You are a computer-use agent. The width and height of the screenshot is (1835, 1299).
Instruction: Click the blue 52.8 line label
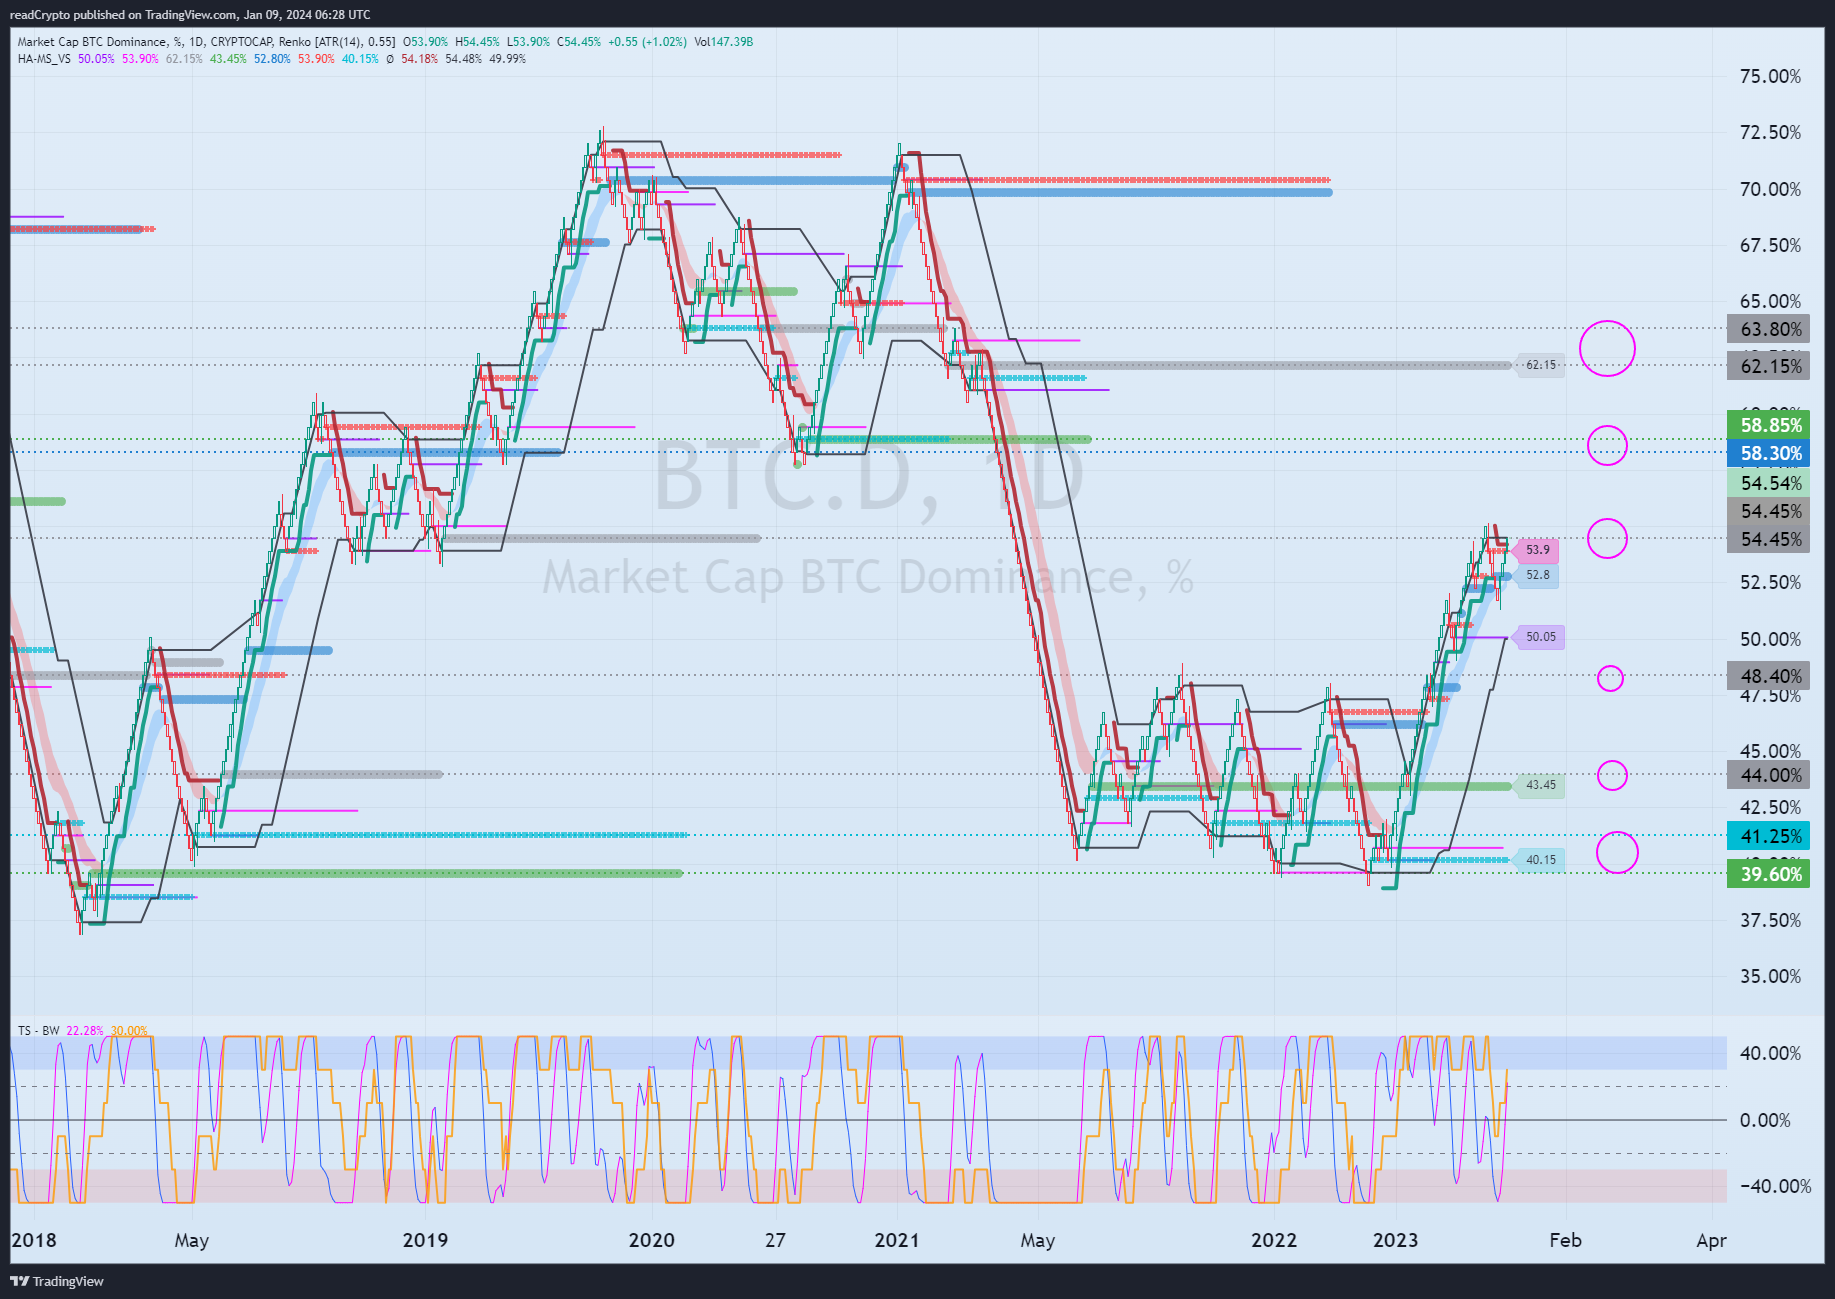tap(1536, 575)
